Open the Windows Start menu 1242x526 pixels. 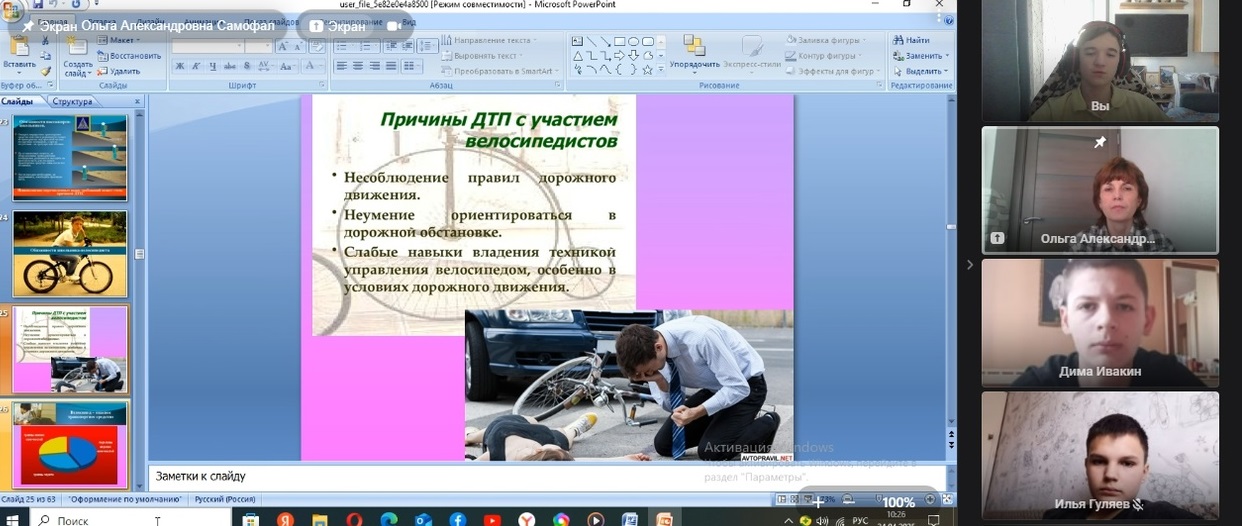(x=14, y=519)
